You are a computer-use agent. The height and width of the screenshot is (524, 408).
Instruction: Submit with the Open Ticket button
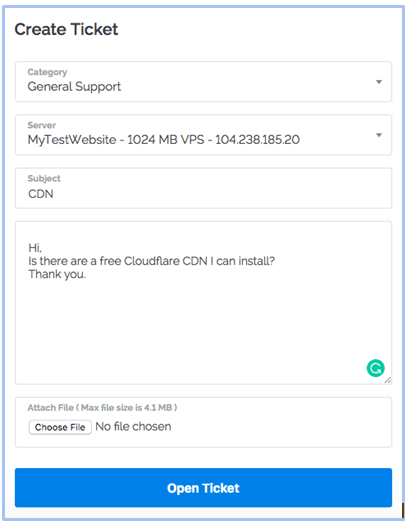[x=203, y=488]
